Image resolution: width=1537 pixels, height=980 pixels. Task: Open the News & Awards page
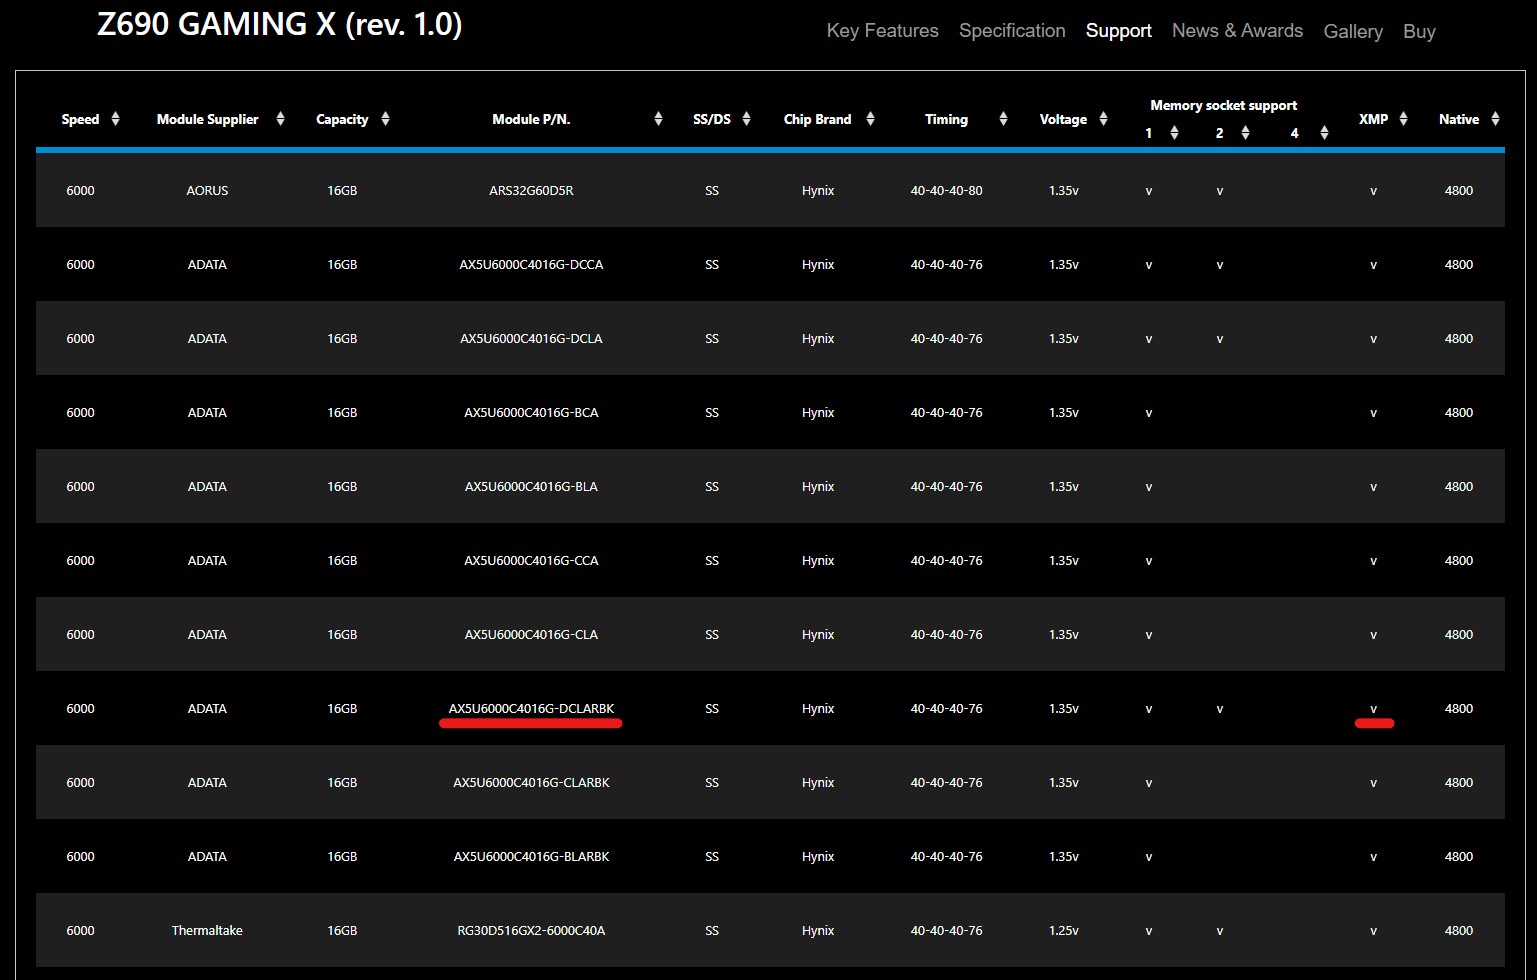[x=1237, y=31]
